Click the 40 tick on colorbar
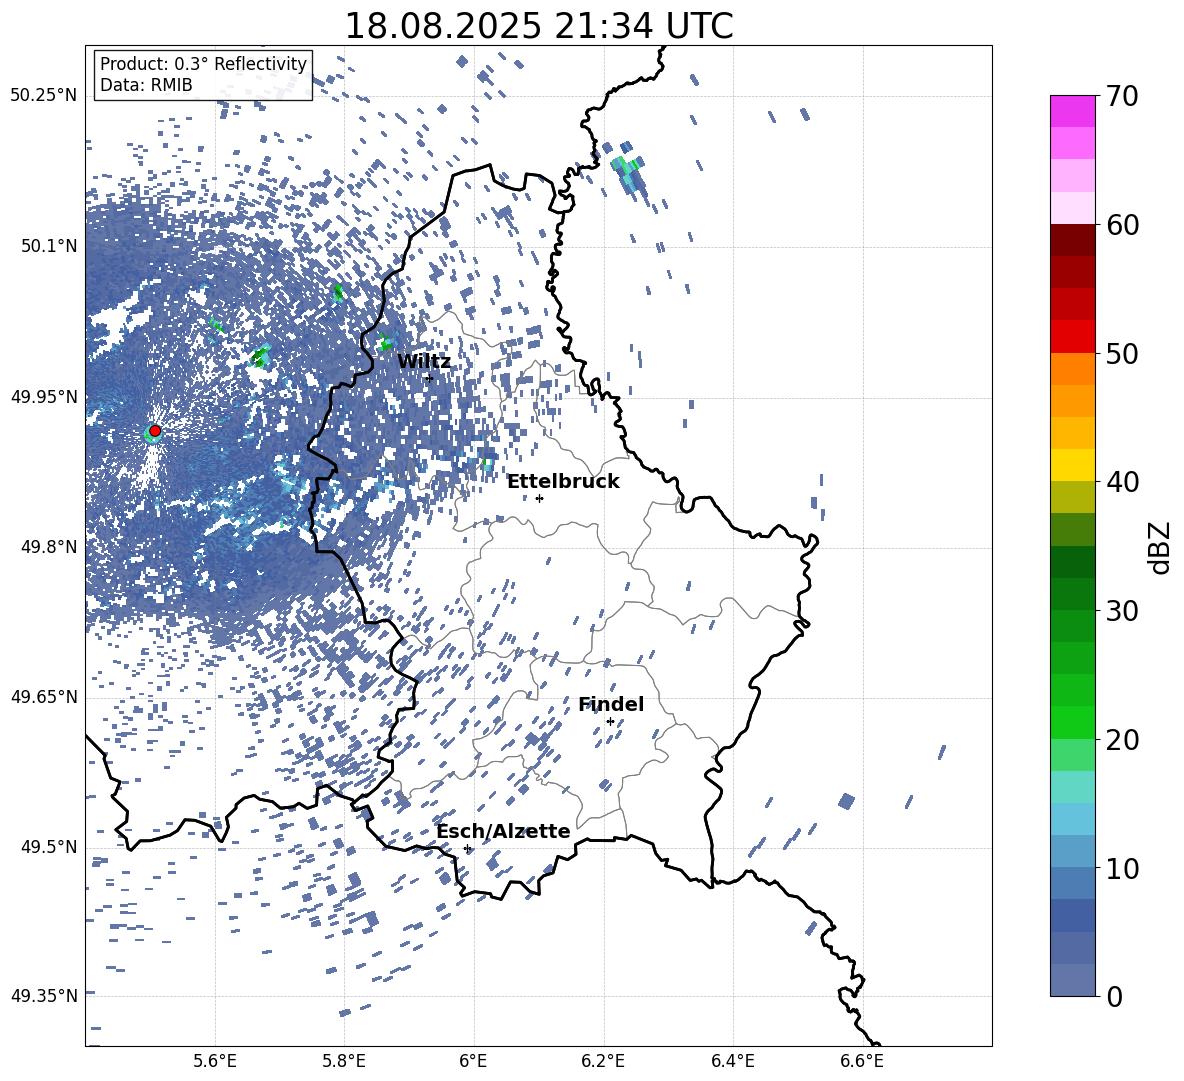This screenshot has height=1081, width=1184. coord(1121,482)
